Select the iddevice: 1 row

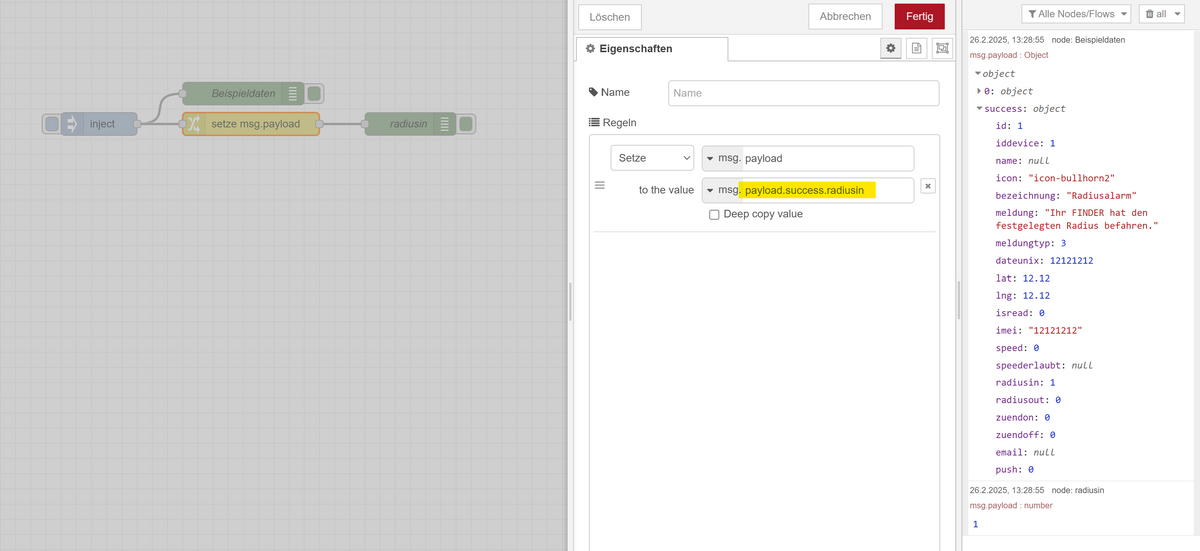(1025, 143)
